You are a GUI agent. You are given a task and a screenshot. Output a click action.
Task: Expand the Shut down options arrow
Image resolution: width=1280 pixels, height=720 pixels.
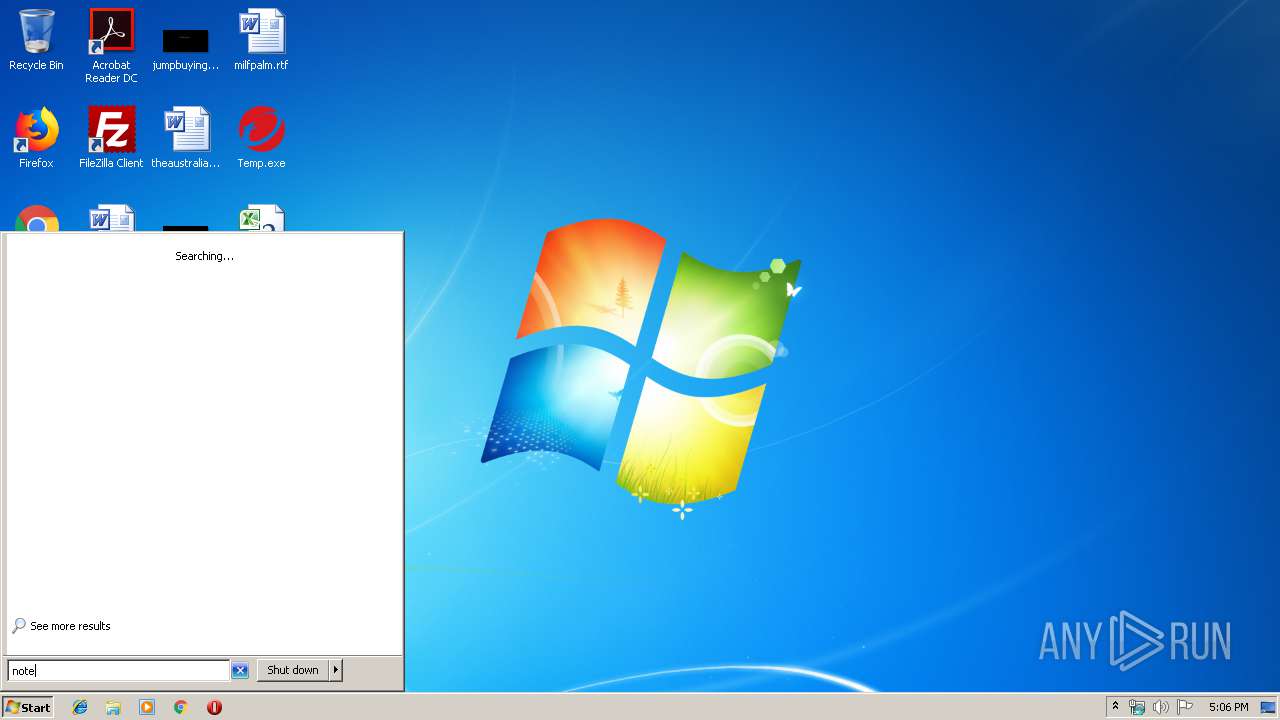coord(336,670)
